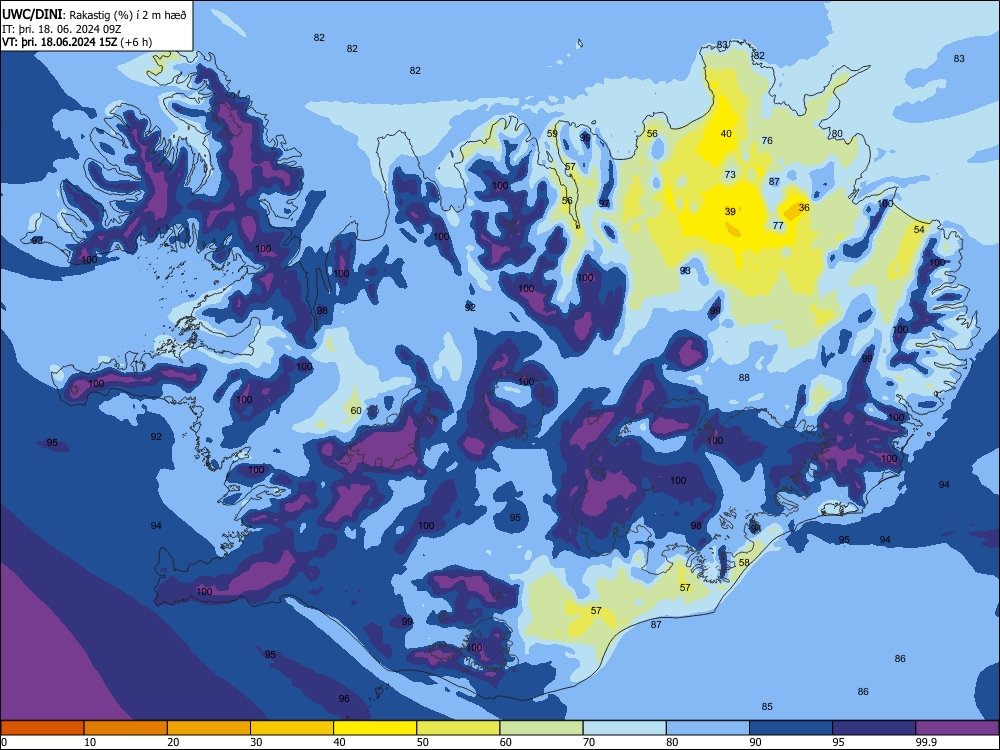This screenshot has height=750, width=1000.
Task: Click the map humidity value 80 in the northeast
Action: 837,133
